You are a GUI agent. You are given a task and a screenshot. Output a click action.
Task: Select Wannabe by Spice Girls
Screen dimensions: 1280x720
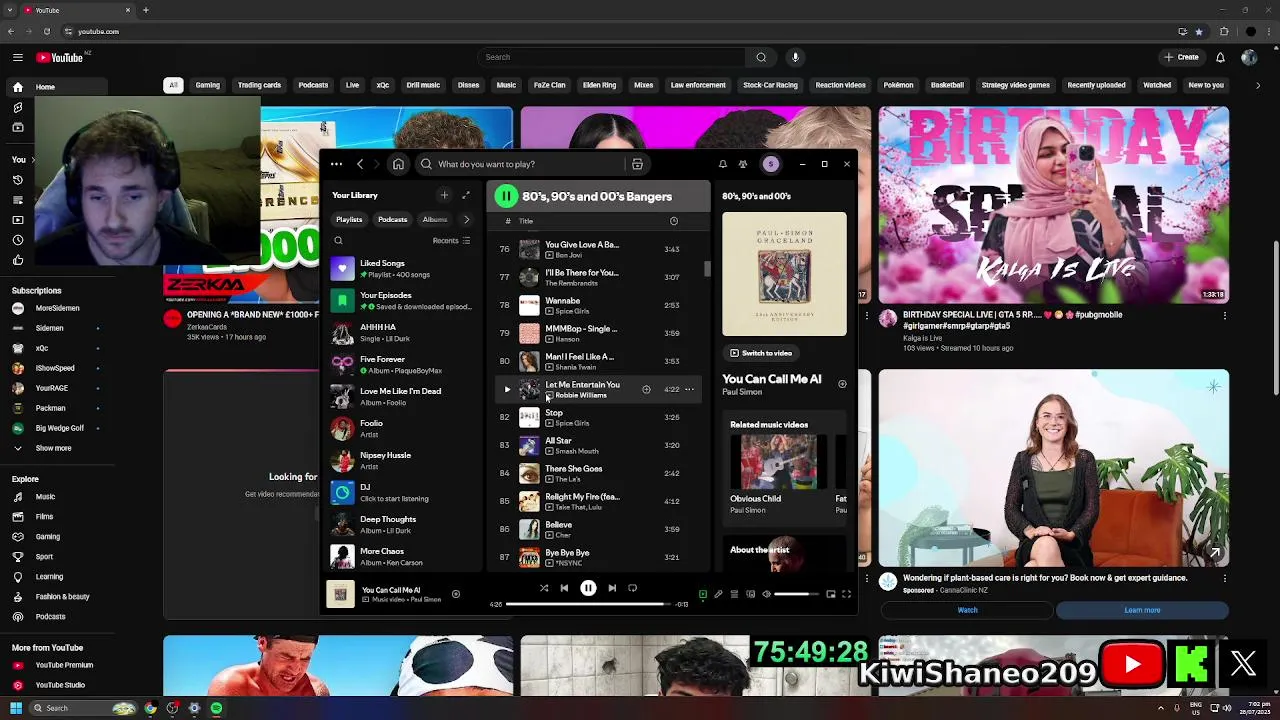[x=597, y=305]
